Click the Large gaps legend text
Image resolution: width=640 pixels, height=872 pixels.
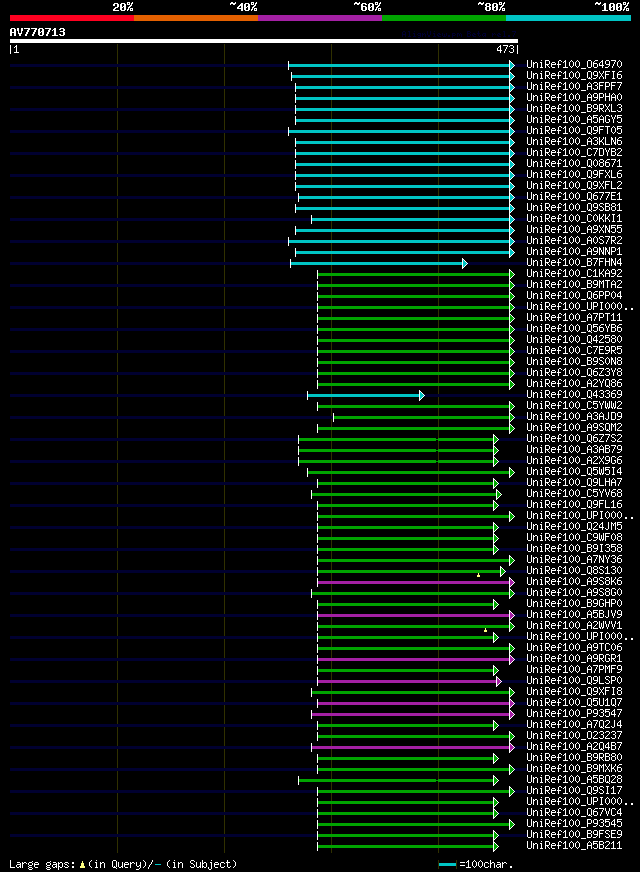123,864
